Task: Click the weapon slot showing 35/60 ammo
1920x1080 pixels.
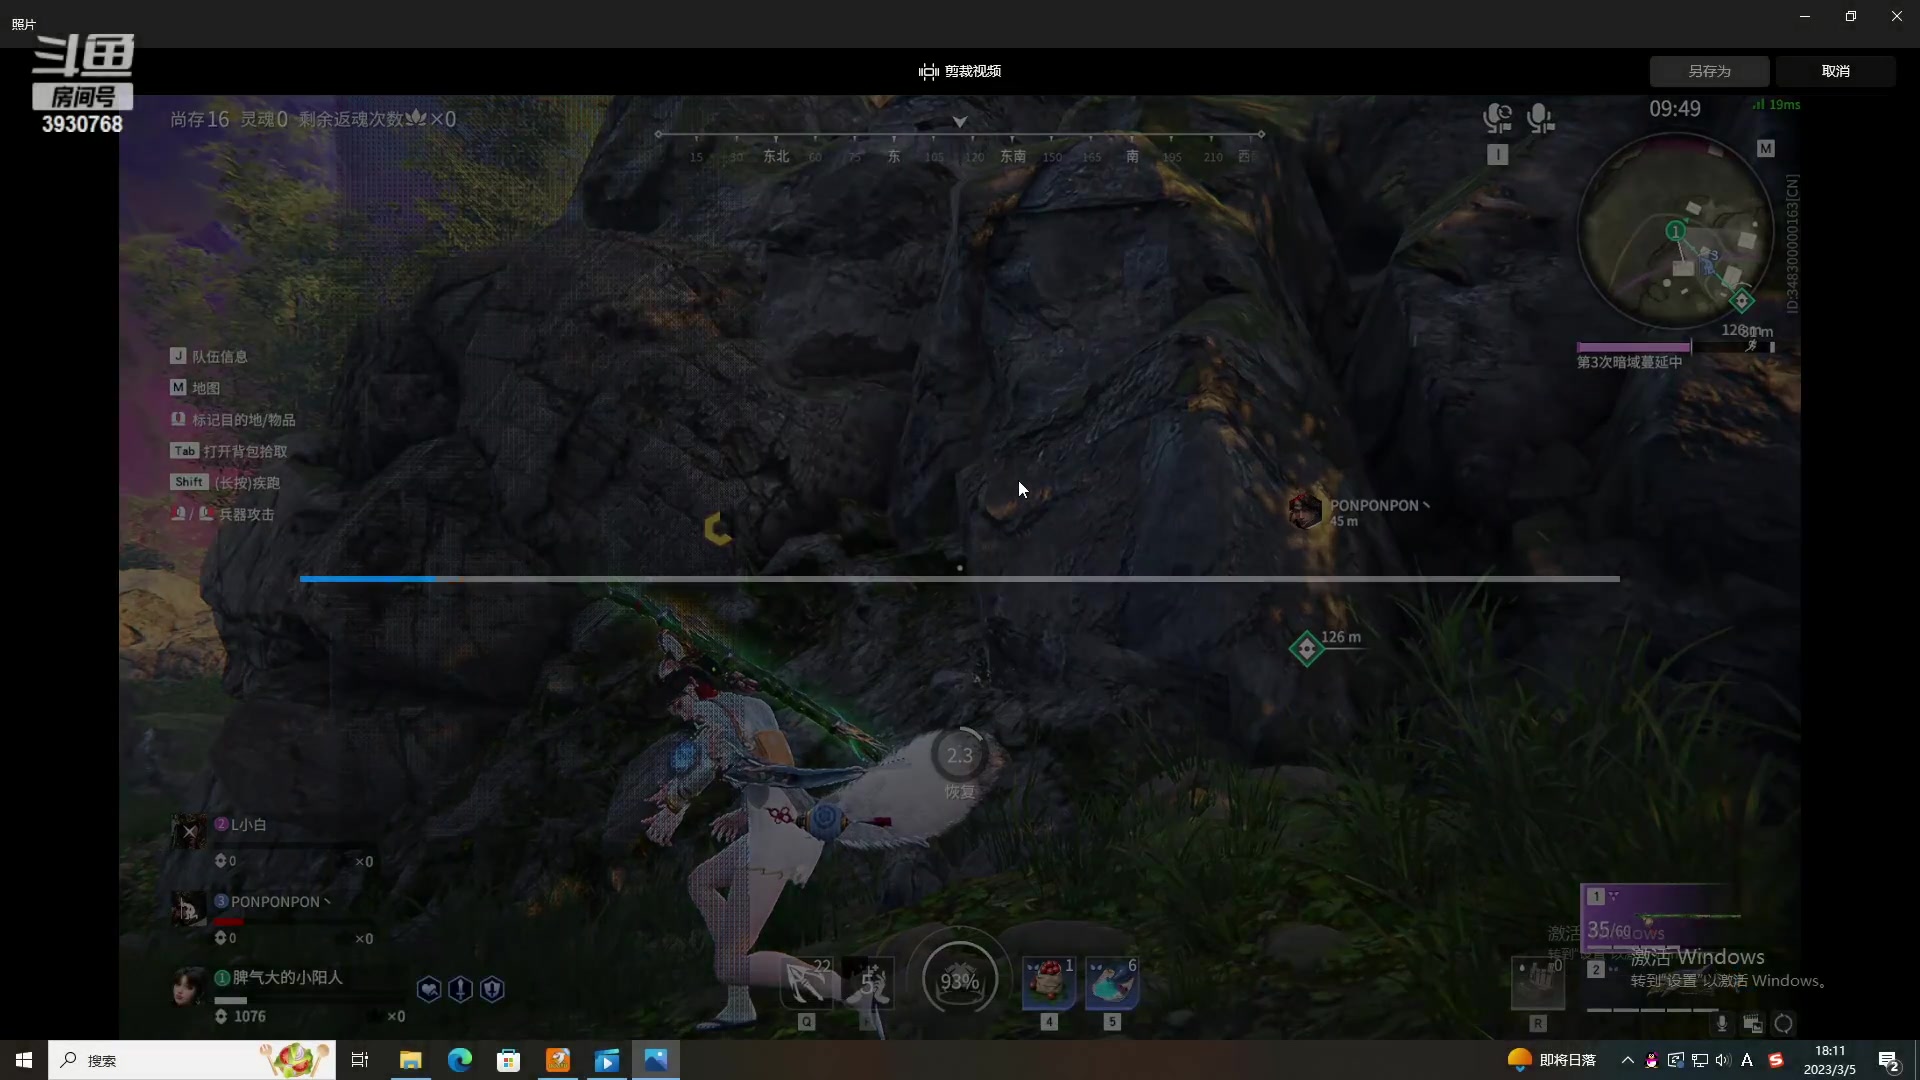Action: [x=1660, y=916]
